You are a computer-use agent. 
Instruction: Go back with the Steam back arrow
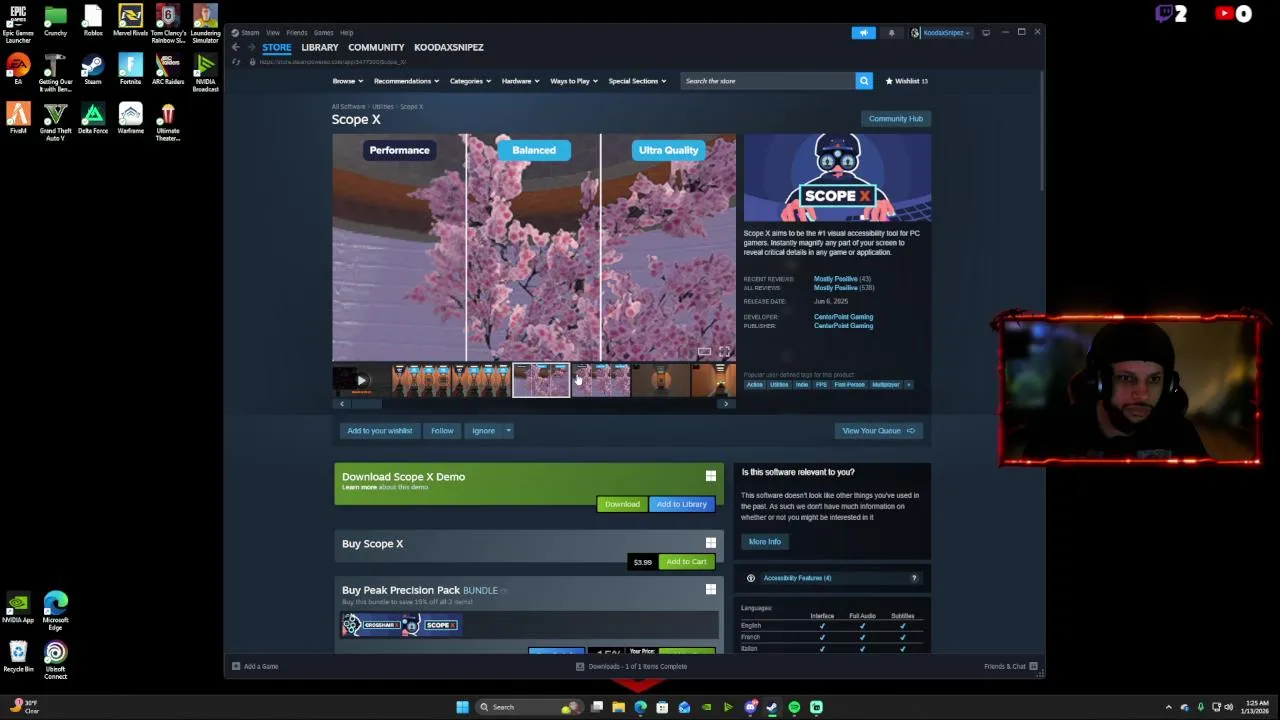pos(236,47)
